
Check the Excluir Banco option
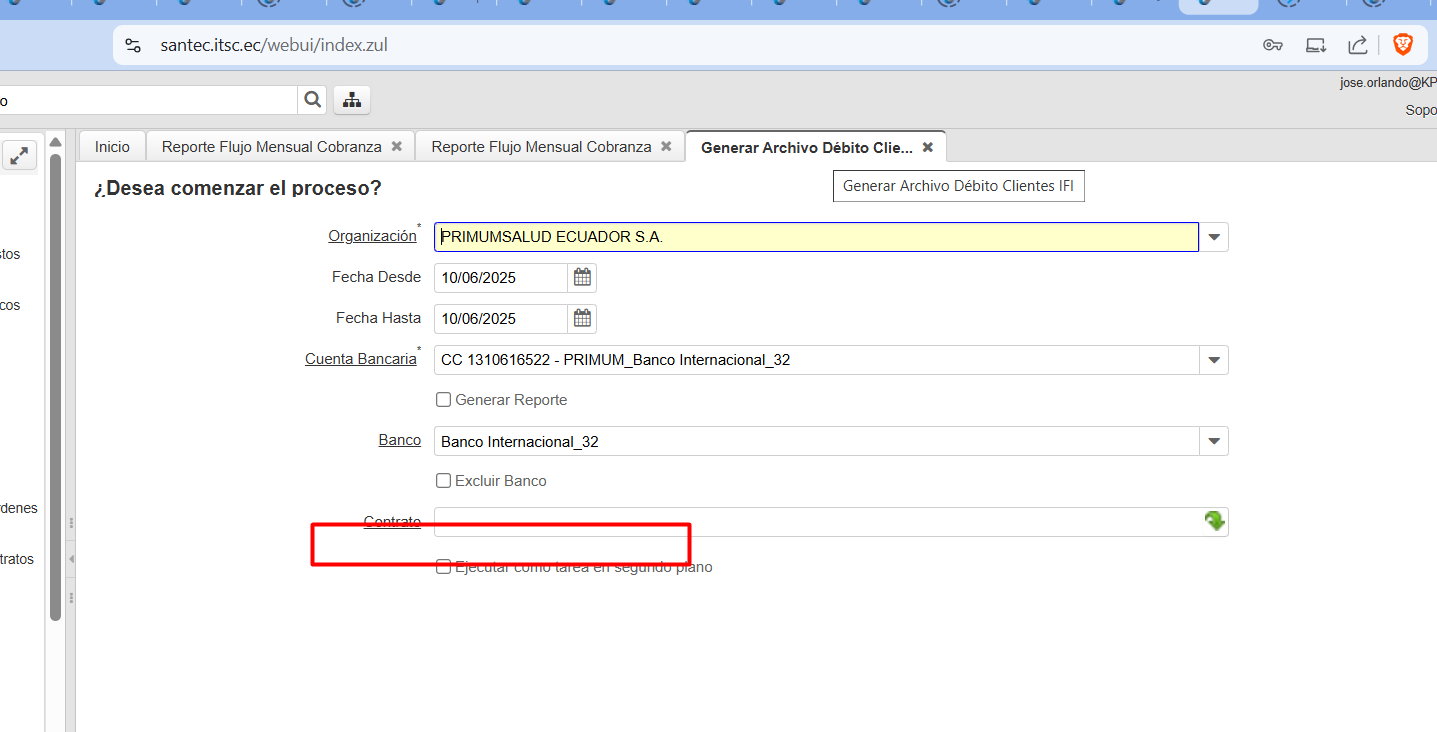444,481
